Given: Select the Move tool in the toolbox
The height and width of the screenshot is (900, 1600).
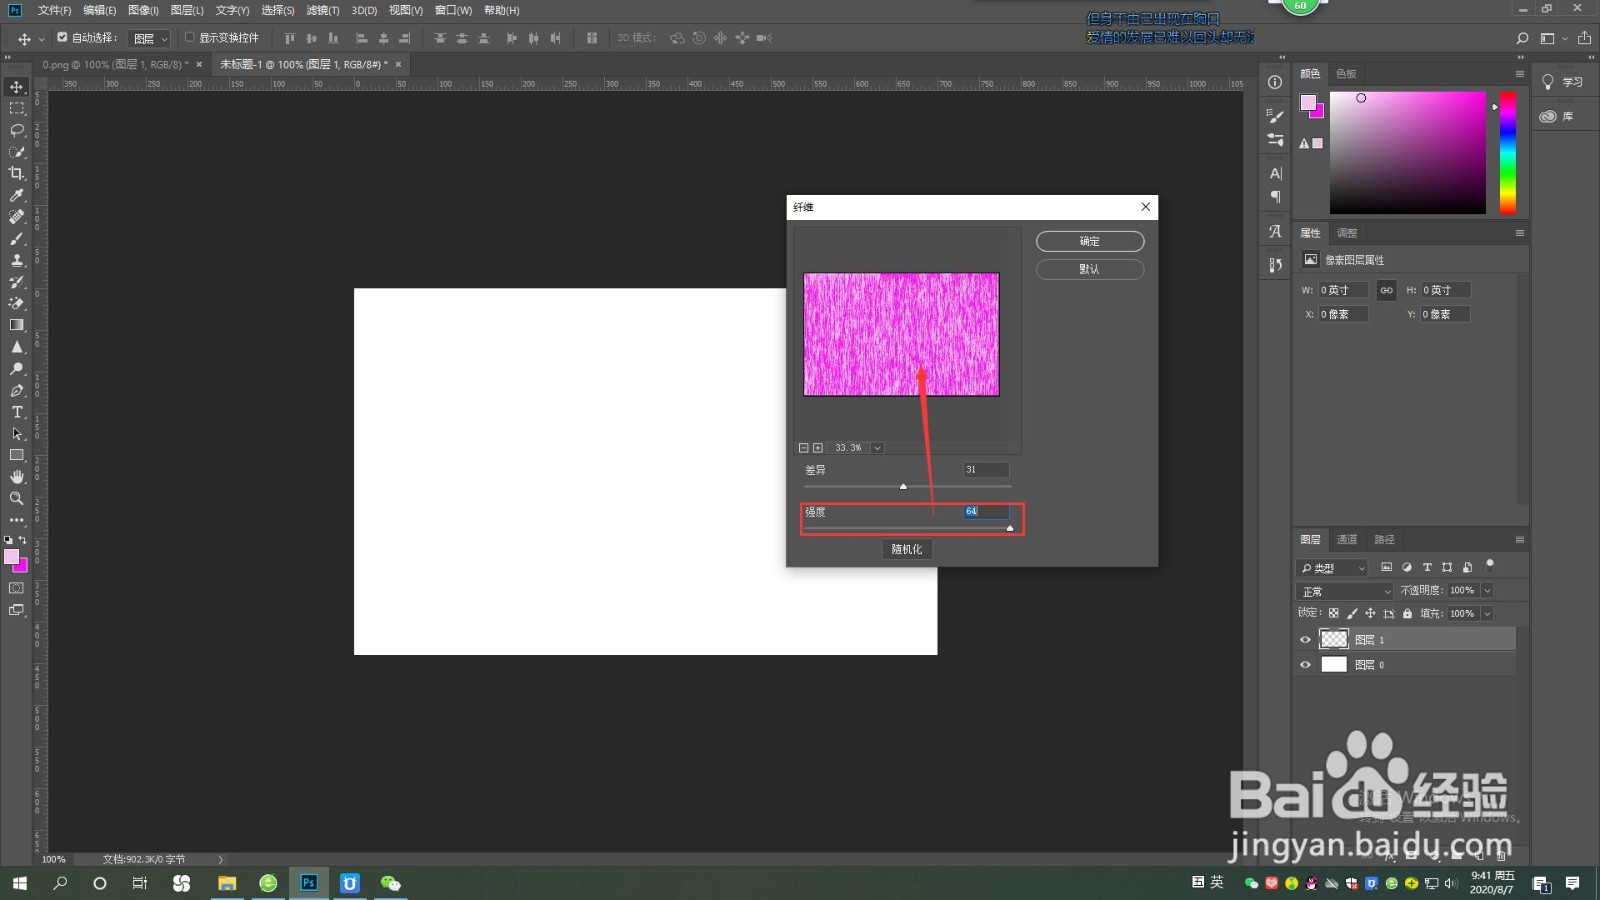Looking at the screenshot, I should pos(17,87).
